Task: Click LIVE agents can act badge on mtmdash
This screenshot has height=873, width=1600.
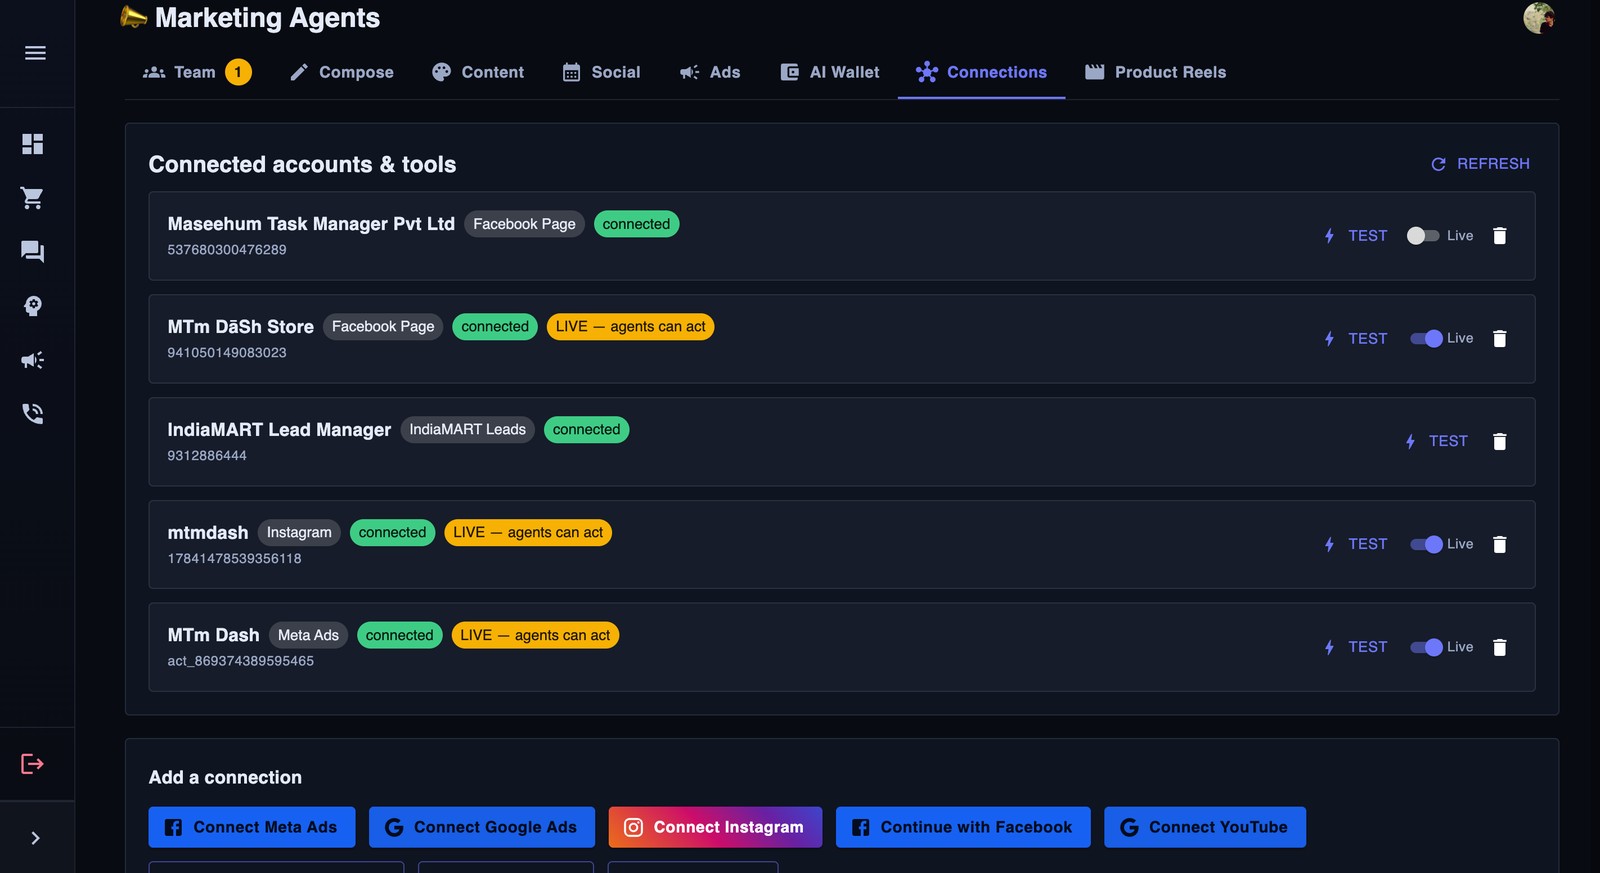Action: tap(528, 533)
